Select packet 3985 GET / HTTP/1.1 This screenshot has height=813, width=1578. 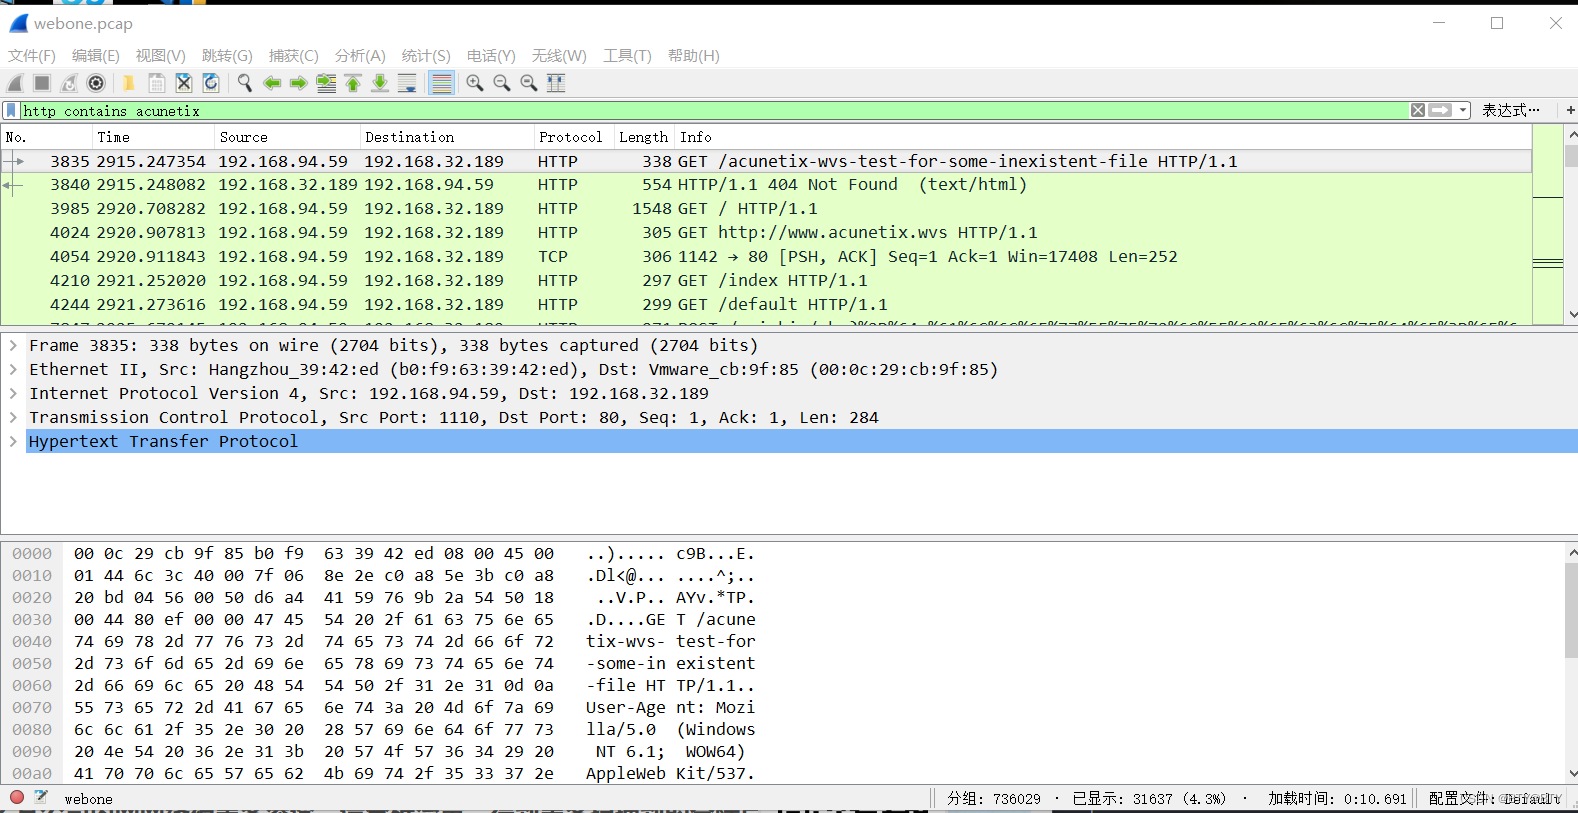point(766,209)
